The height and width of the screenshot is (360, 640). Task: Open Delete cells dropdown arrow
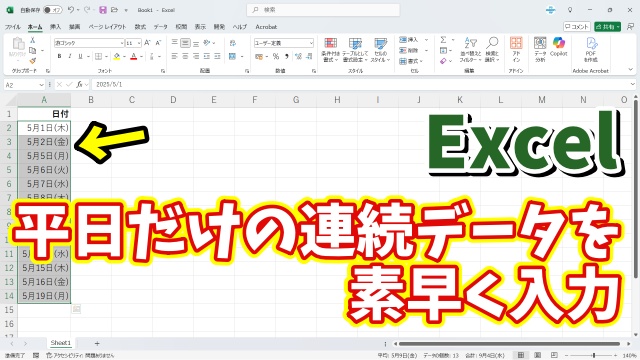click(x=427, y=50)
